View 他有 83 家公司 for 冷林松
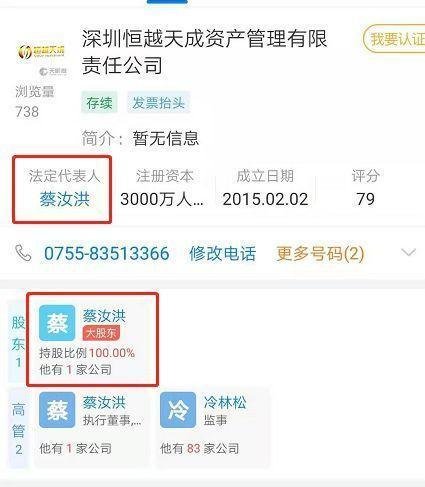Image resolution: width=425 pixels, height=487 pixels. pyautogui.click(x=200, y=448)
